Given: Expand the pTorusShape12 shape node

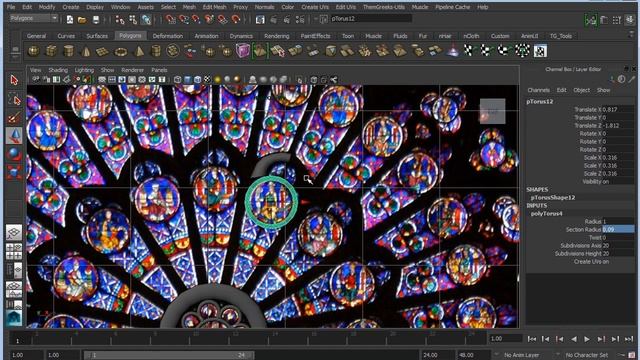Looking at the screenshot, I should coord(553,197).
